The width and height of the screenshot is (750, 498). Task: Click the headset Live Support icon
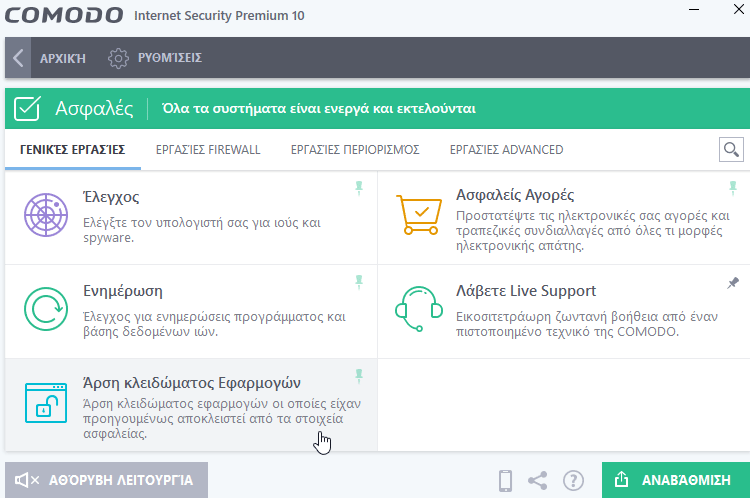click(x=419, y=309)
